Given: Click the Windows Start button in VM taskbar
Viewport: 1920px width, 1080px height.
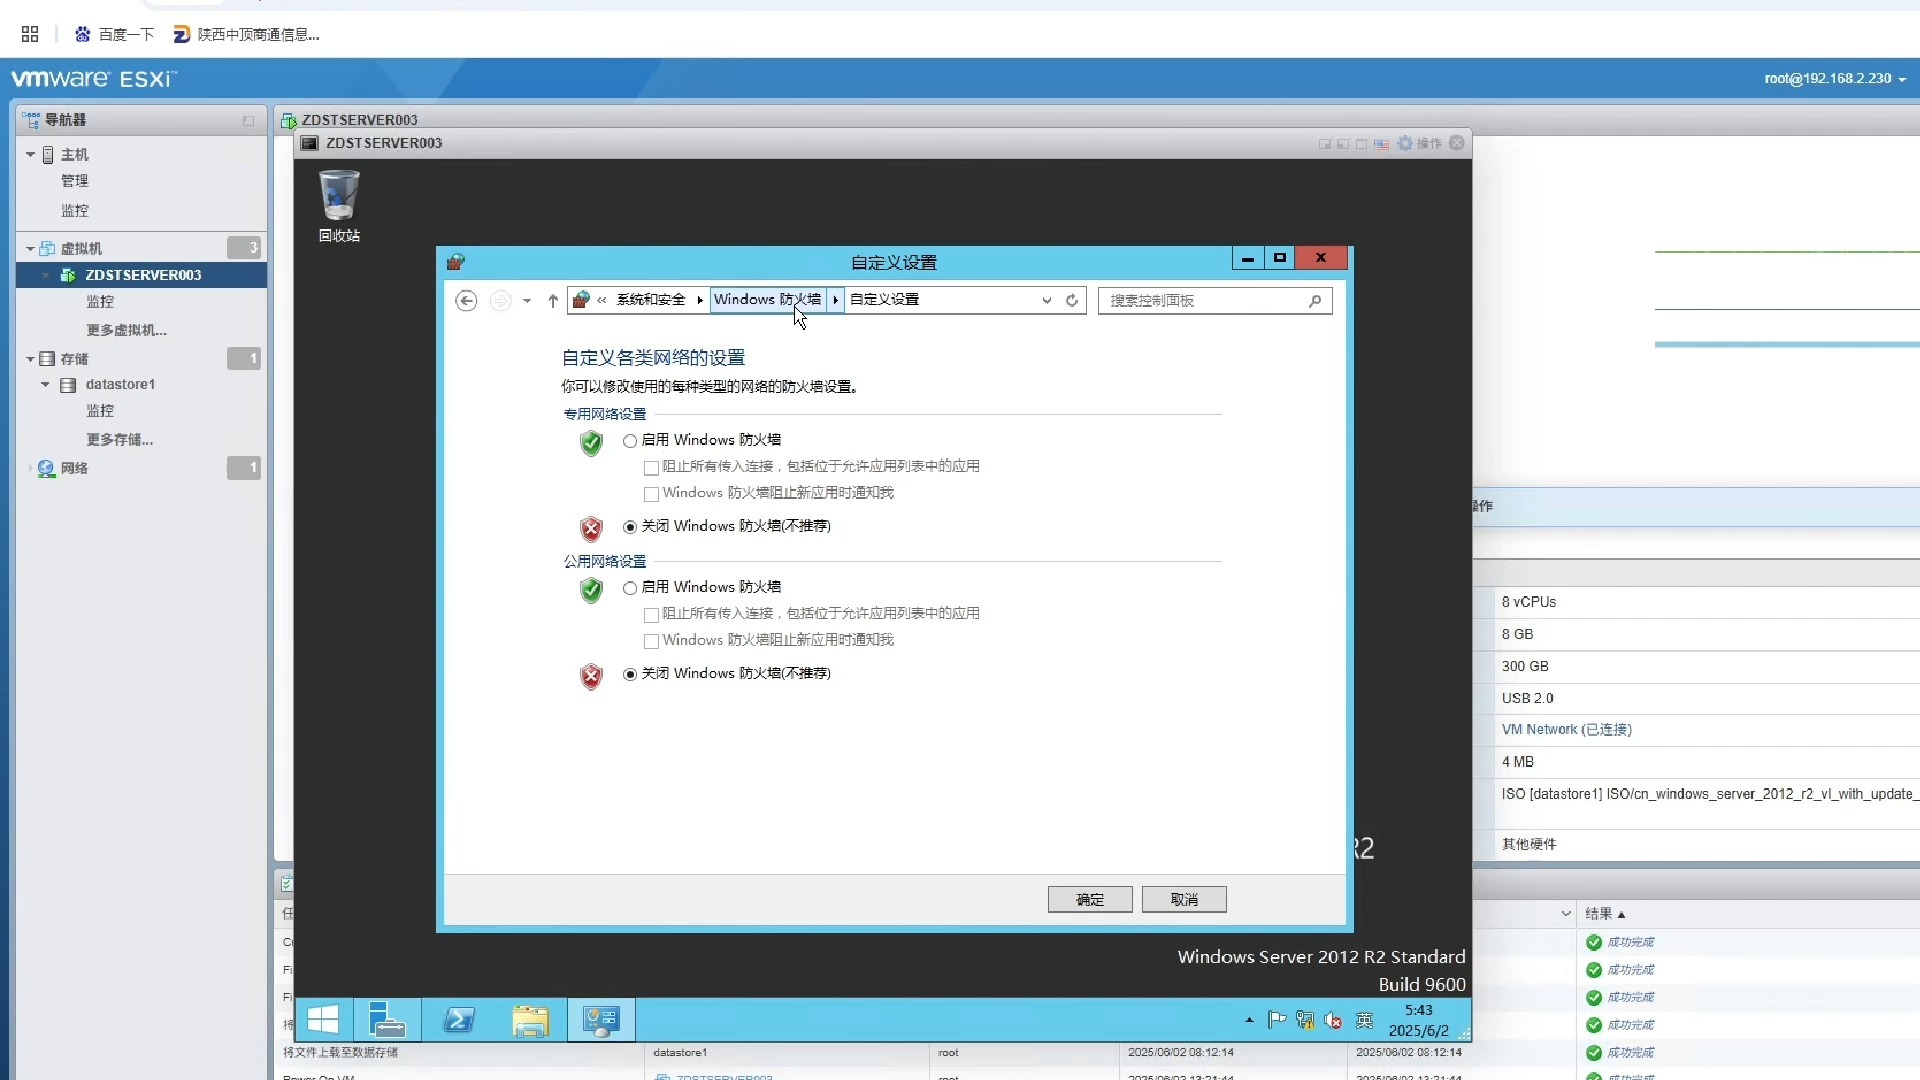Looking at the screenshot, I should tap(323, 1020).
